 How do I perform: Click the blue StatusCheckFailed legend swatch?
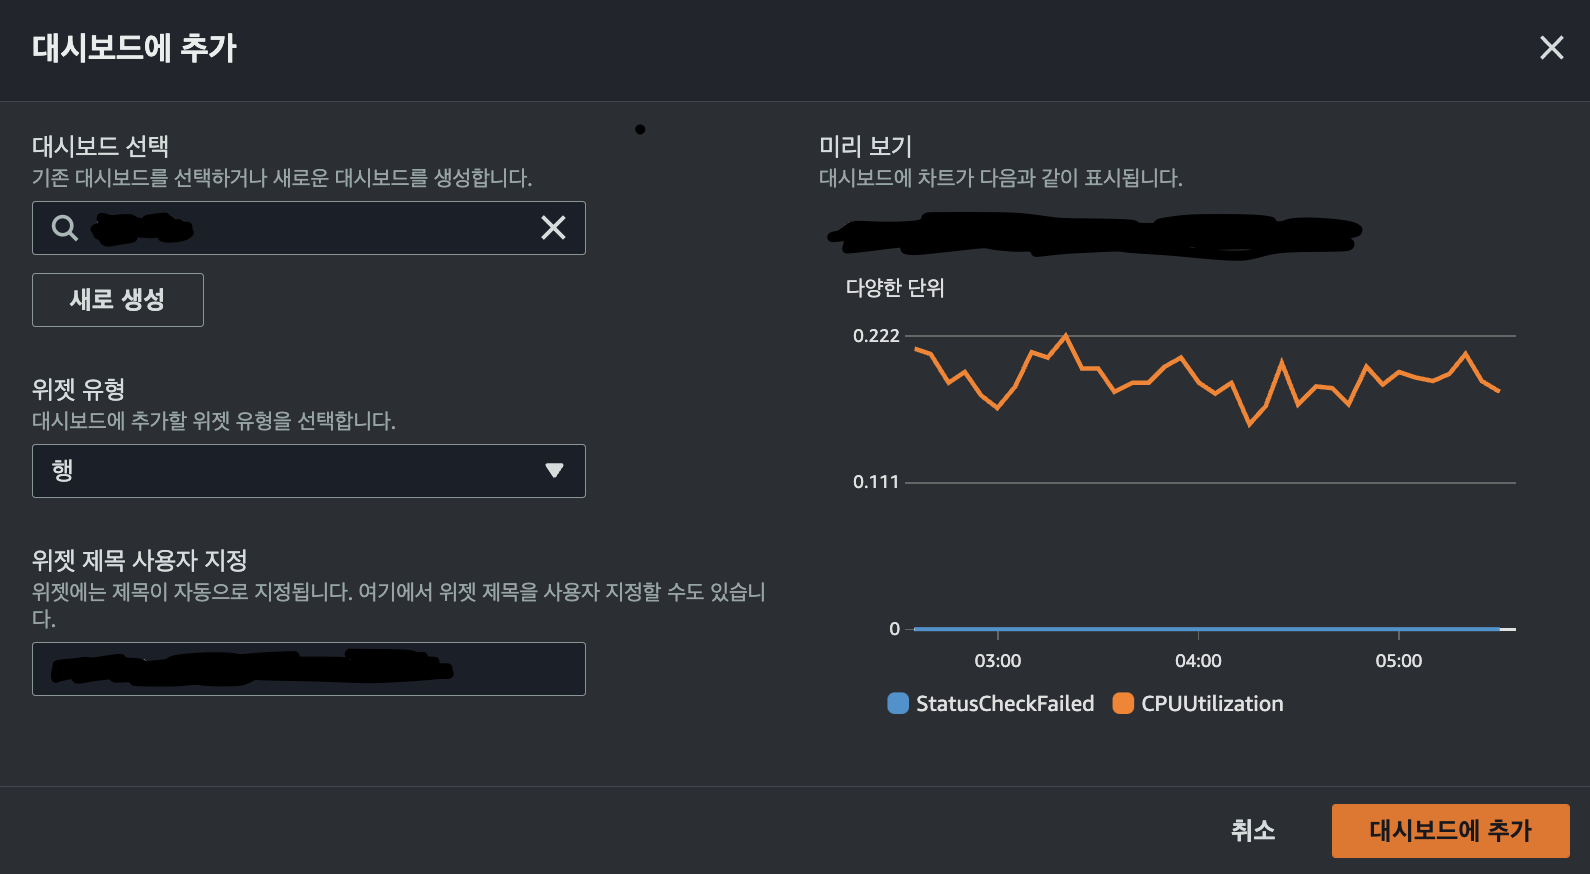point(898,703)
